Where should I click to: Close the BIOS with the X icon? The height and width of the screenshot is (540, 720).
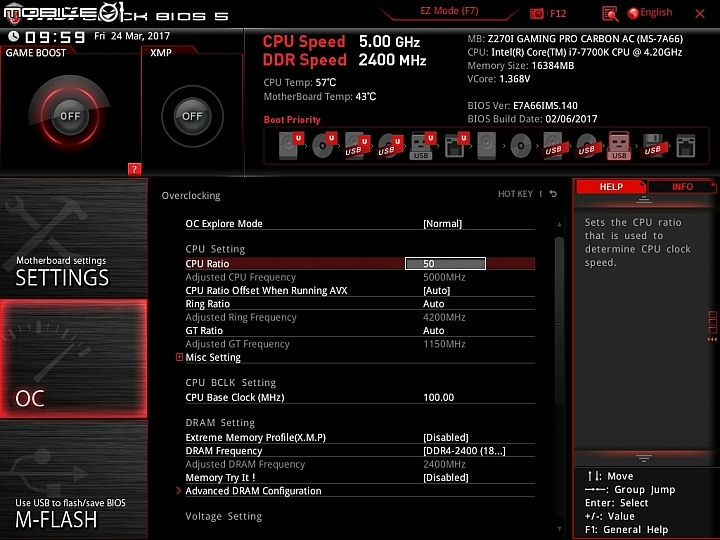(x=700, y=14)
